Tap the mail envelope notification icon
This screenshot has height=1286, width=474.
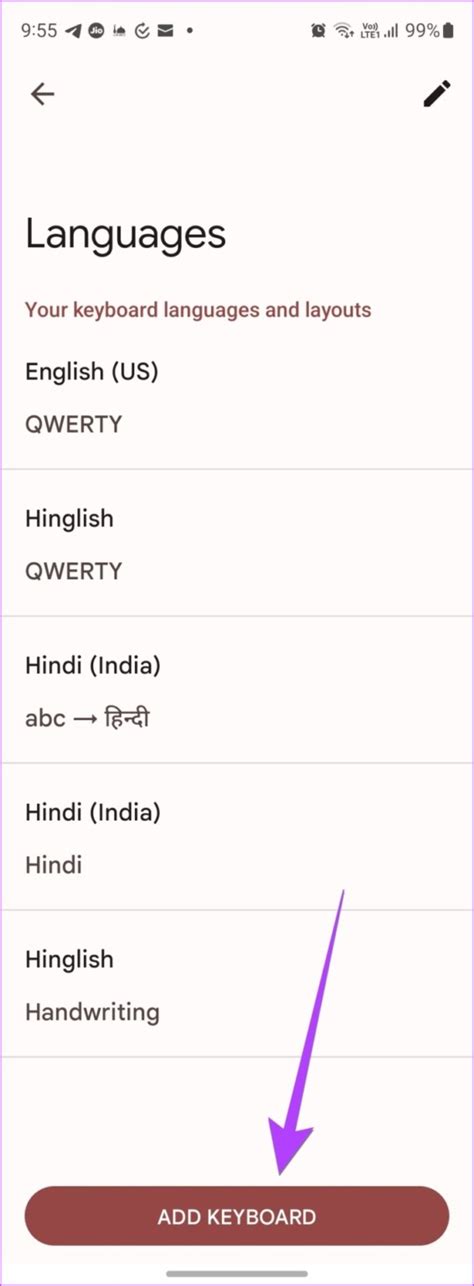(x=166, y=31)
